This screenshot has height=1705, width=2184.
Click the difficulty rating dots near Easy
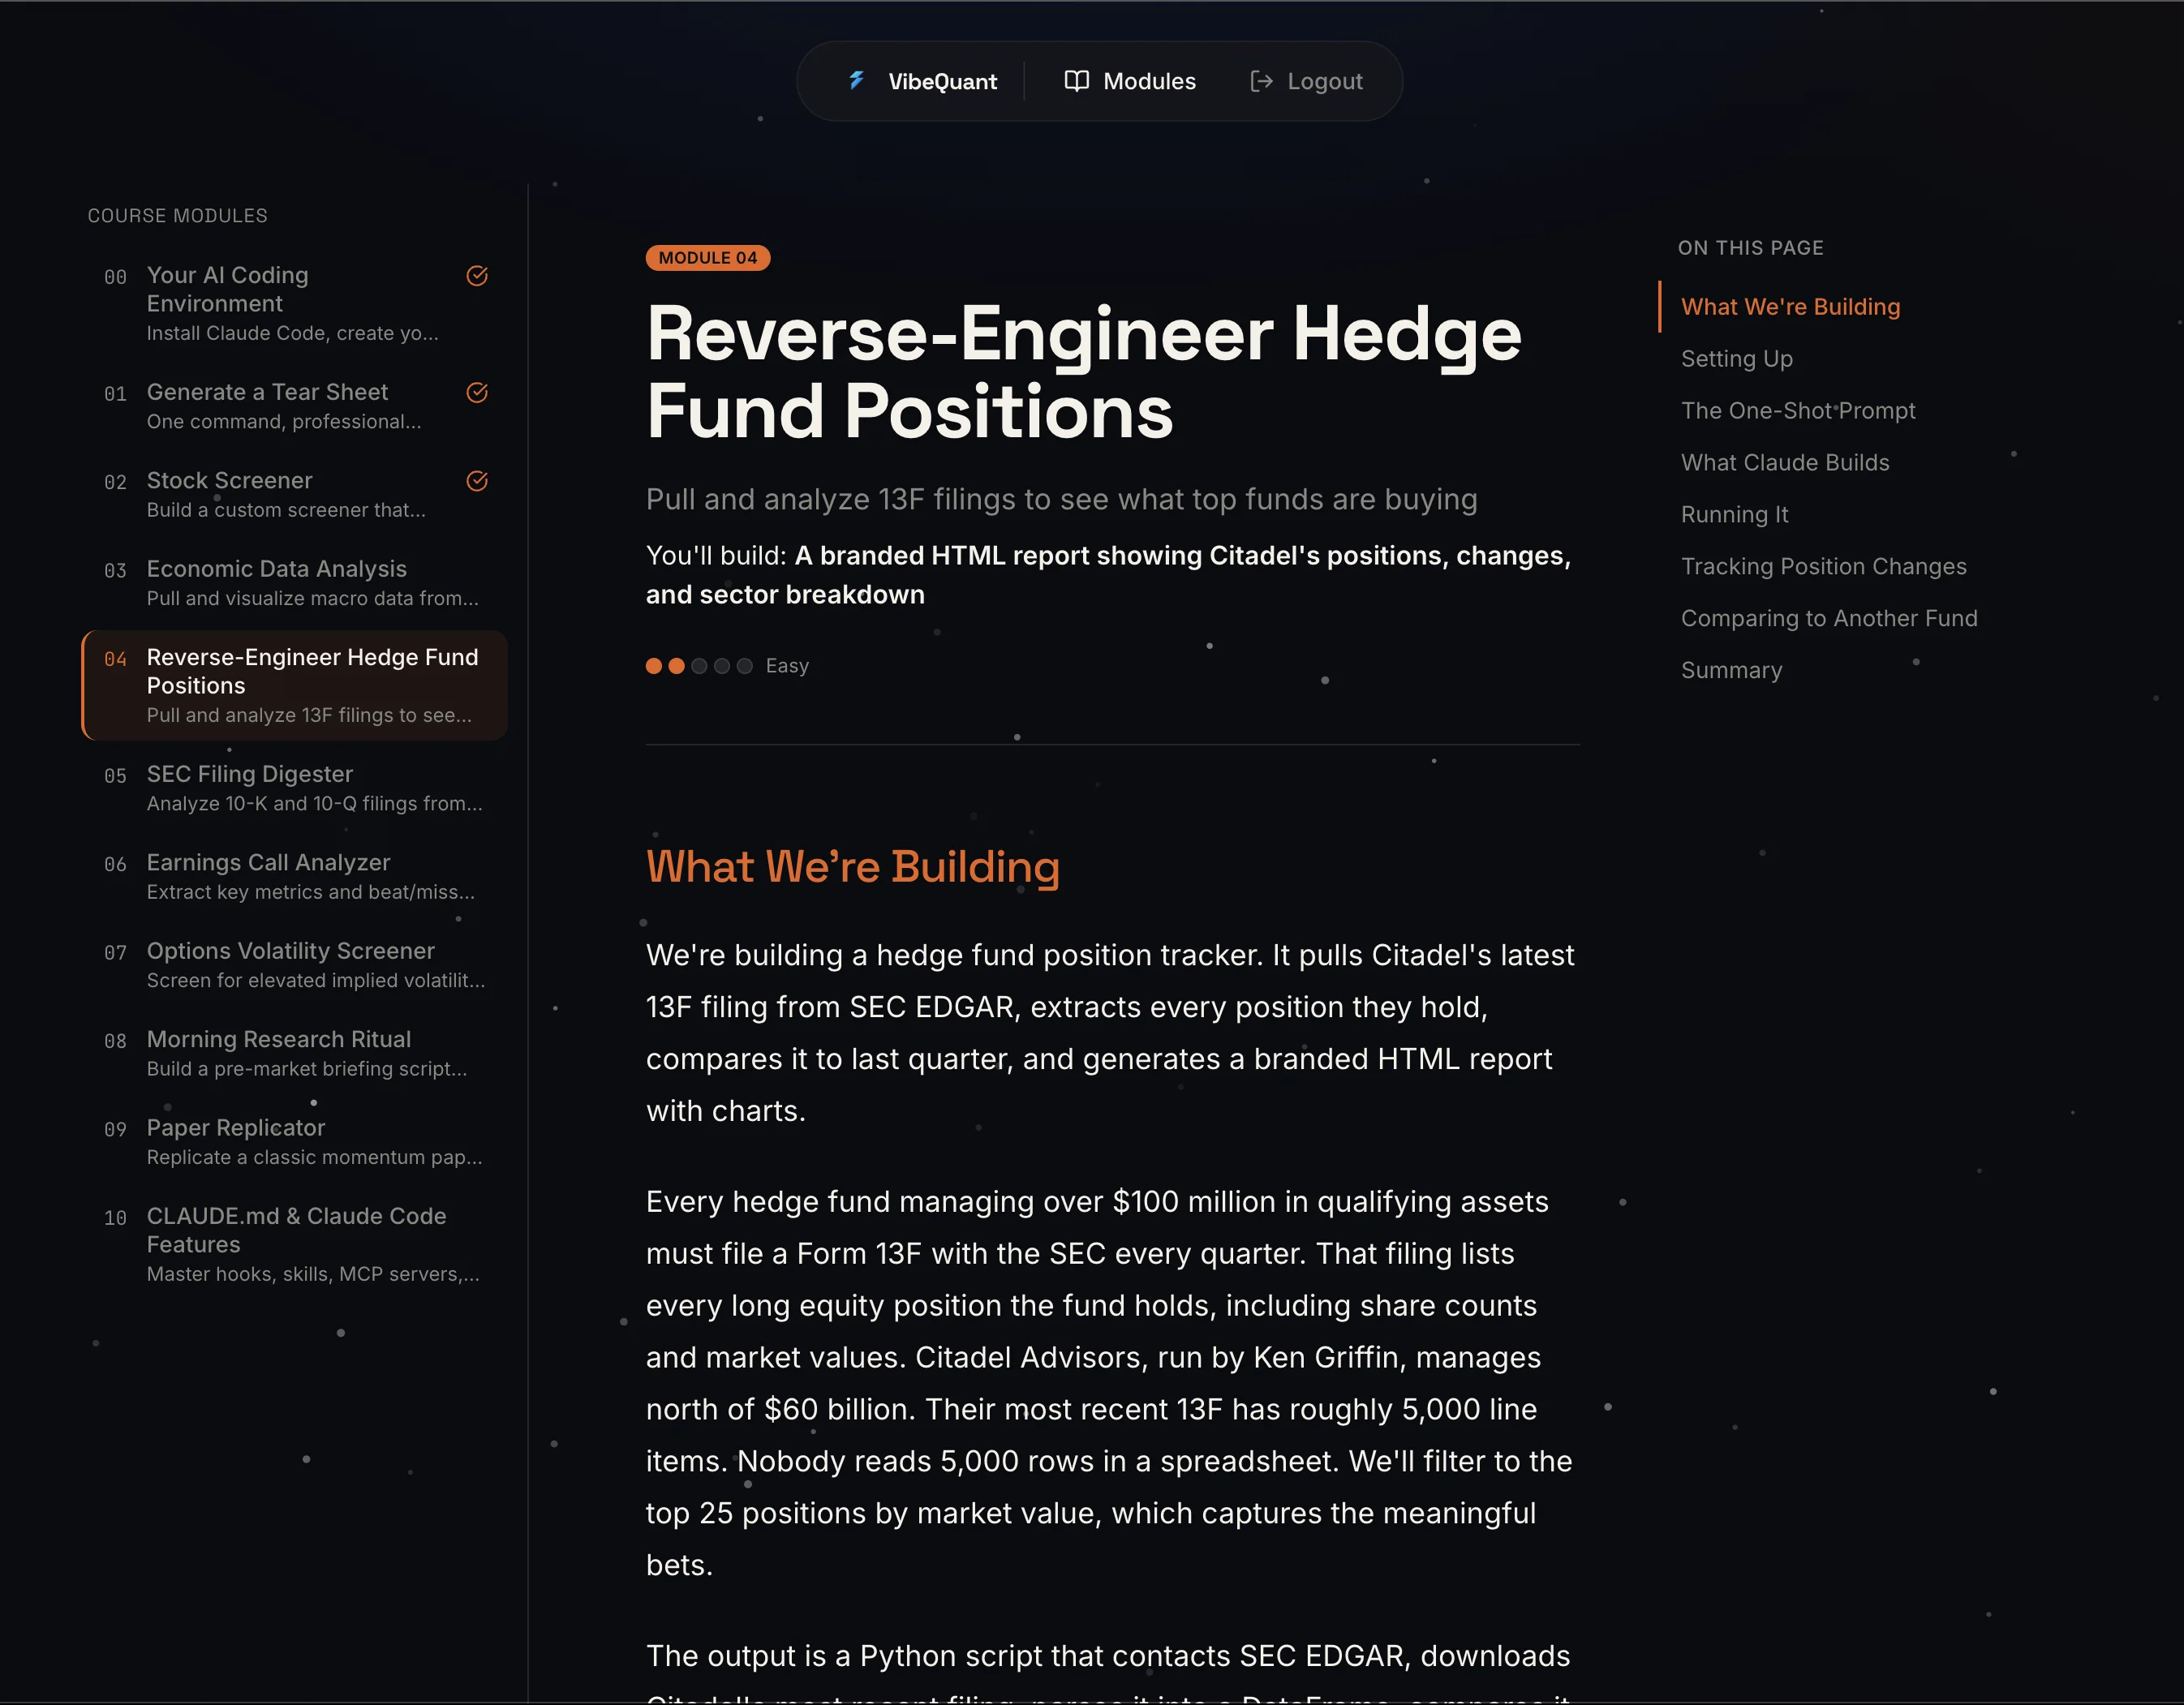tap(698, 665)
